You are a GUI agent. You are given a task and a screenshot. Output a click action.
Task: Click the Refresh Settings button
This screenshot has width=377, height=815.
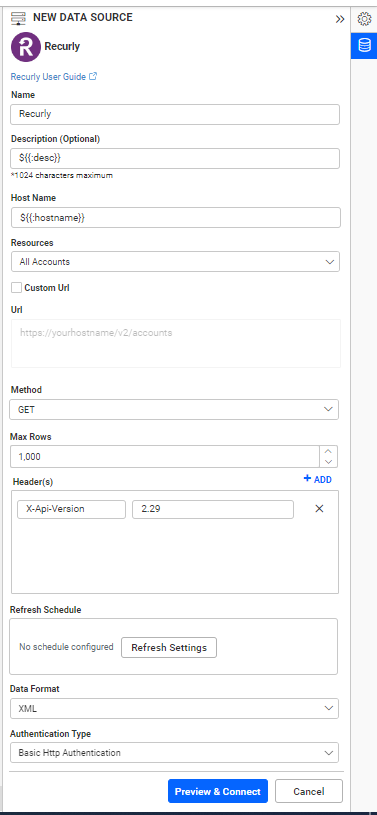pyautogui.click(x=169, y=648)
